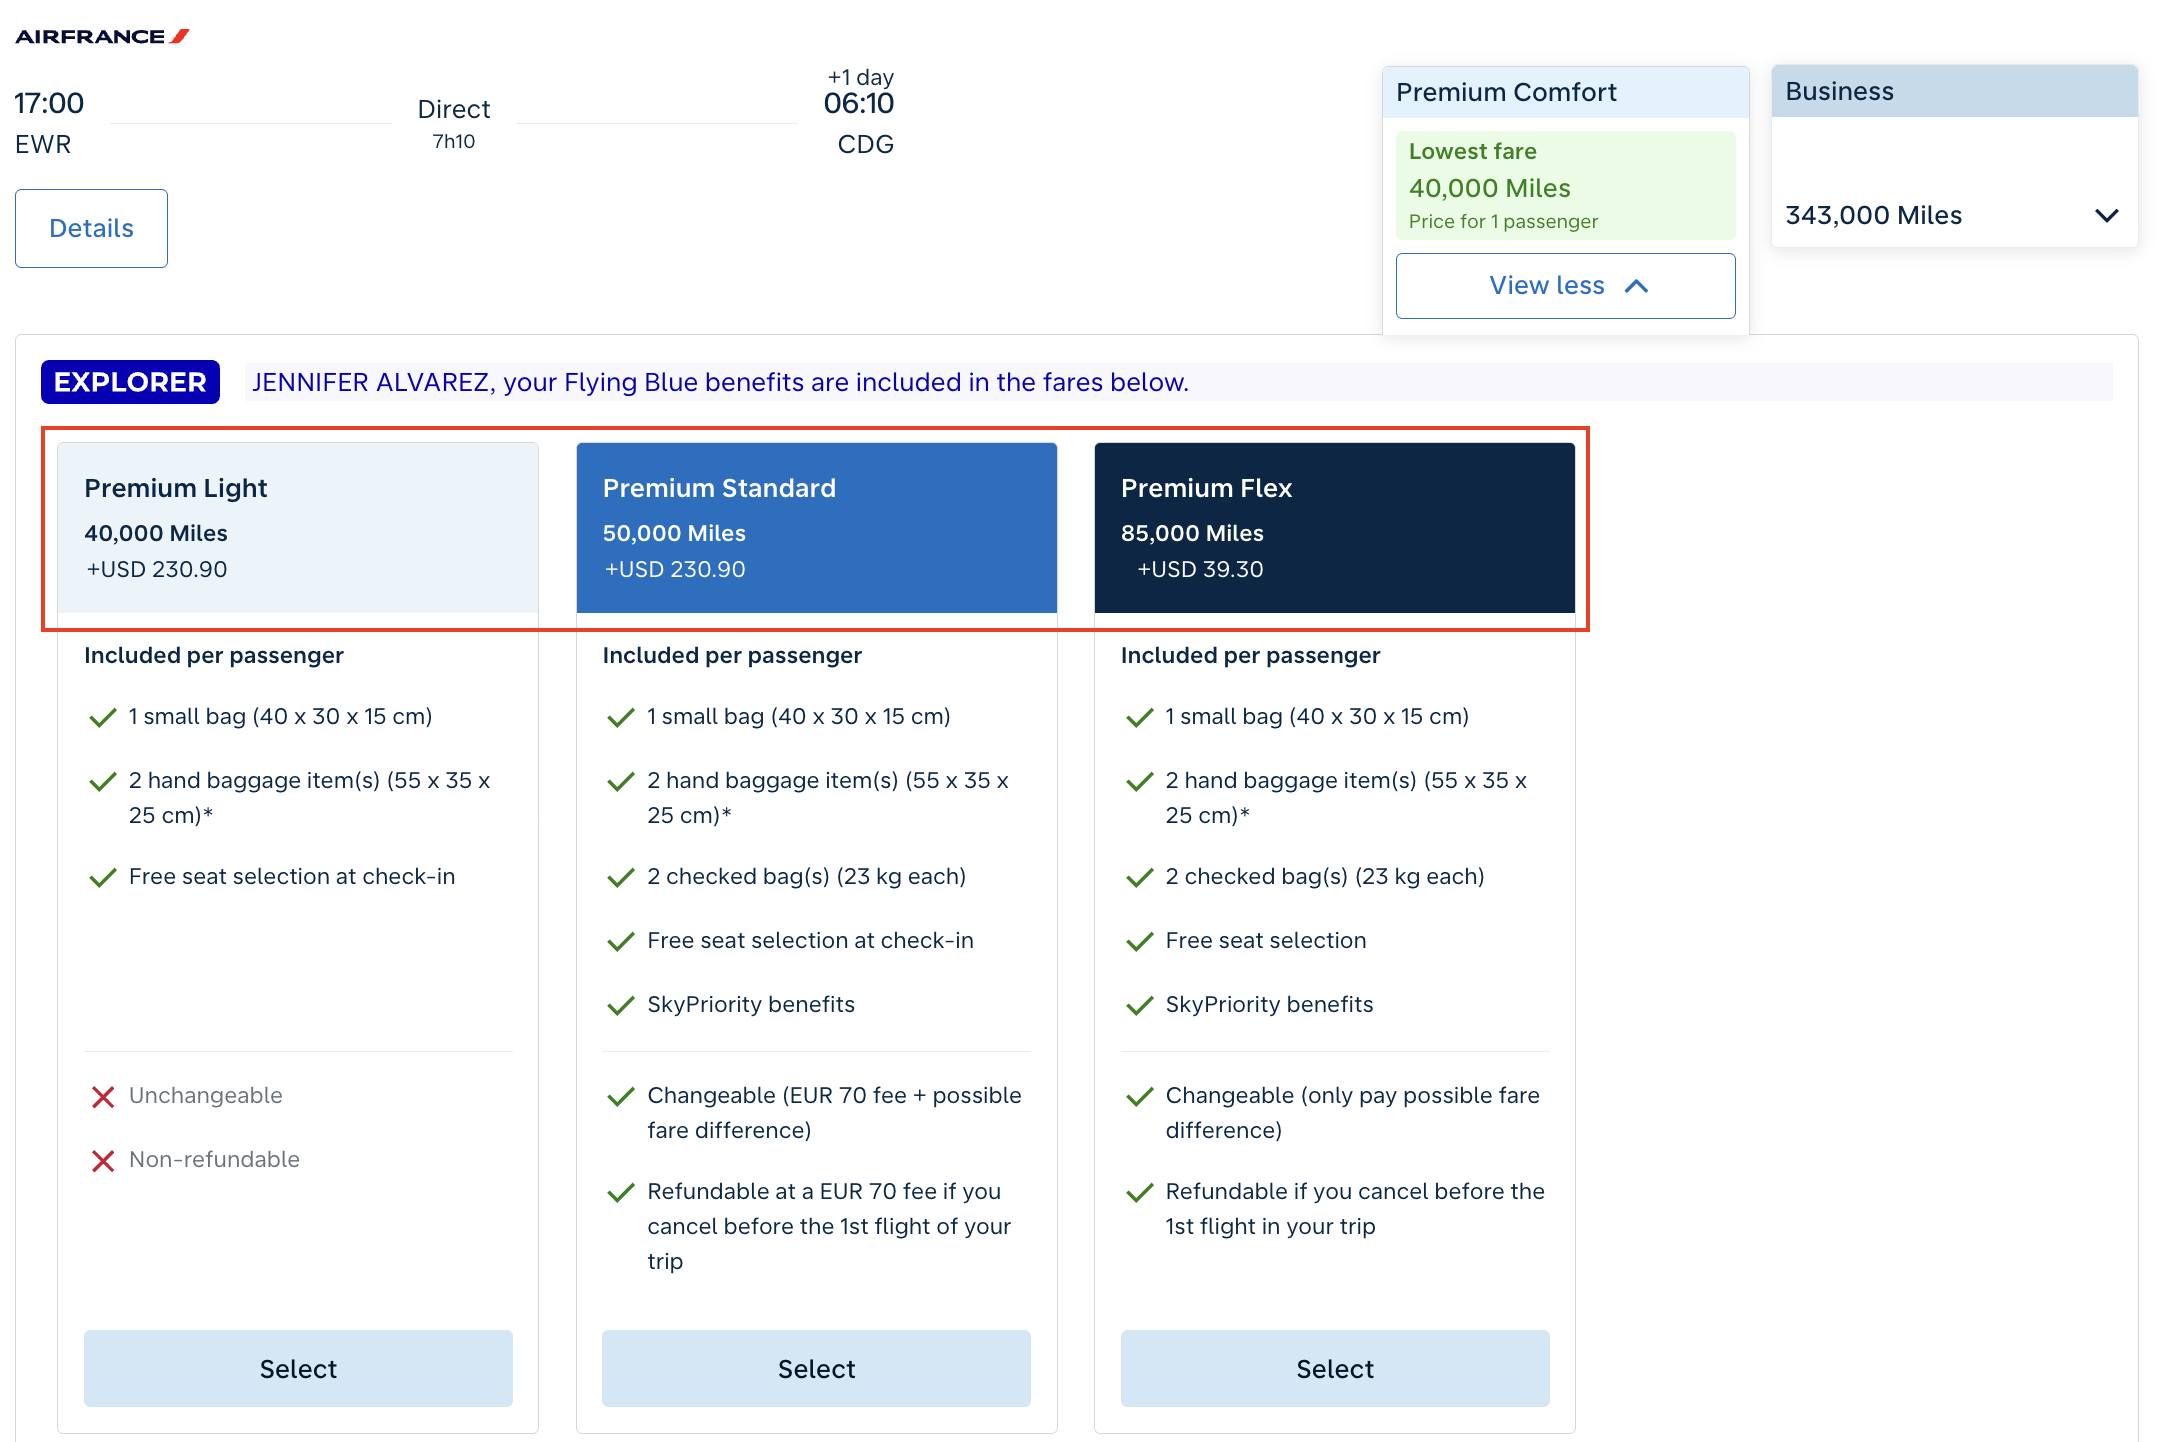Open the flight Details button

click(x=91, y=228)
